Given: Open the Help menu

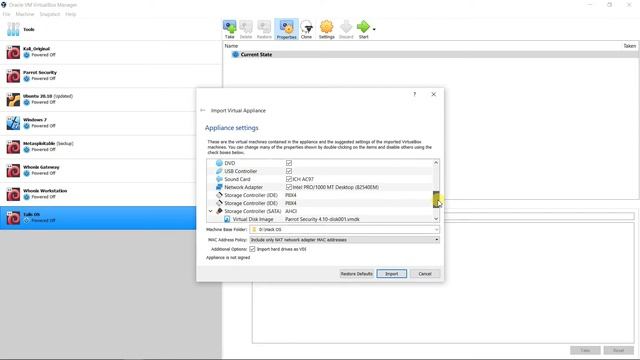Looking at the screenshot, I should pyautogui.click(x=71, y=14).
